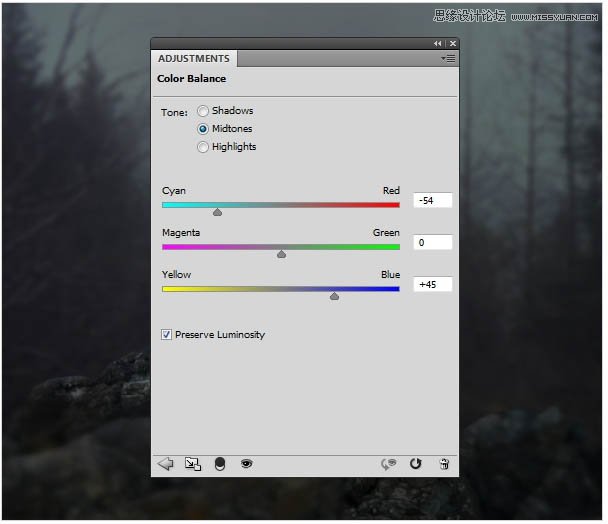Return to the adjustment list using back arrow
Viewport: 608px width, 524px height.
[166, 464]
